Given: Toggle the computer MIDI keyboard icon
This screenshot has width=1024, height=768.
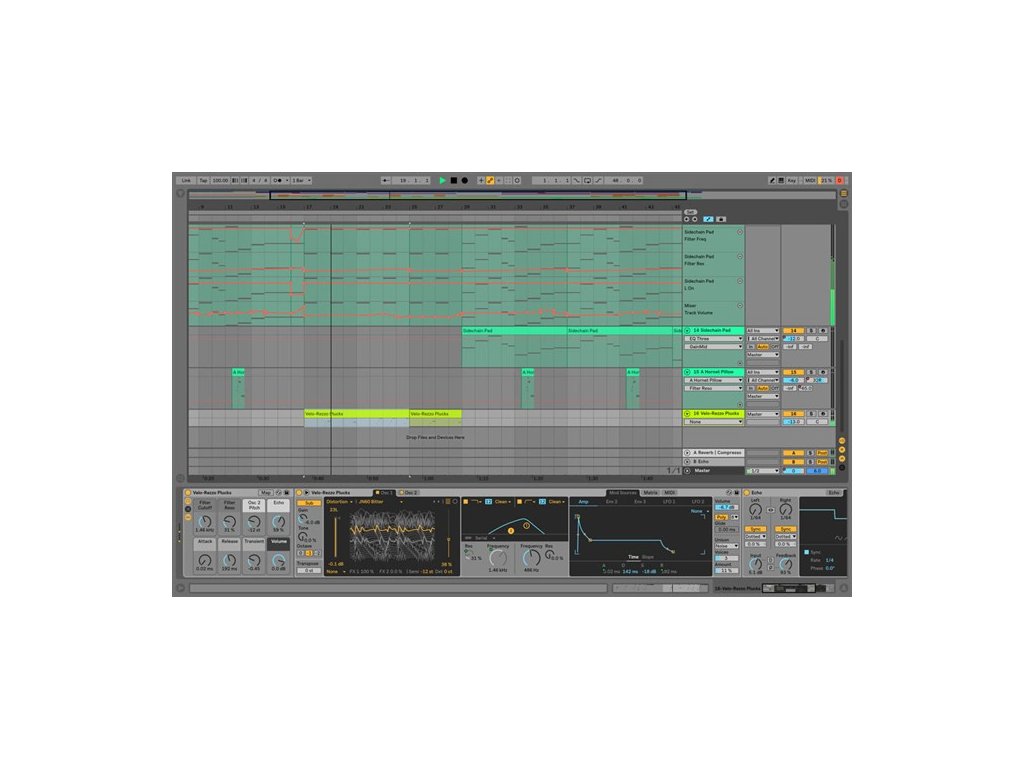Looking at the screenshot, I should point(781,180).
